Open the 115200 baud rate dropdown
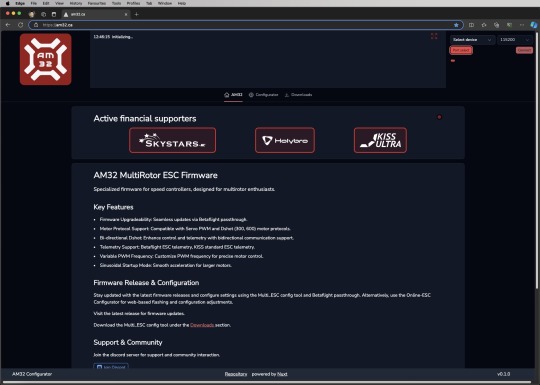 [515, 40]
